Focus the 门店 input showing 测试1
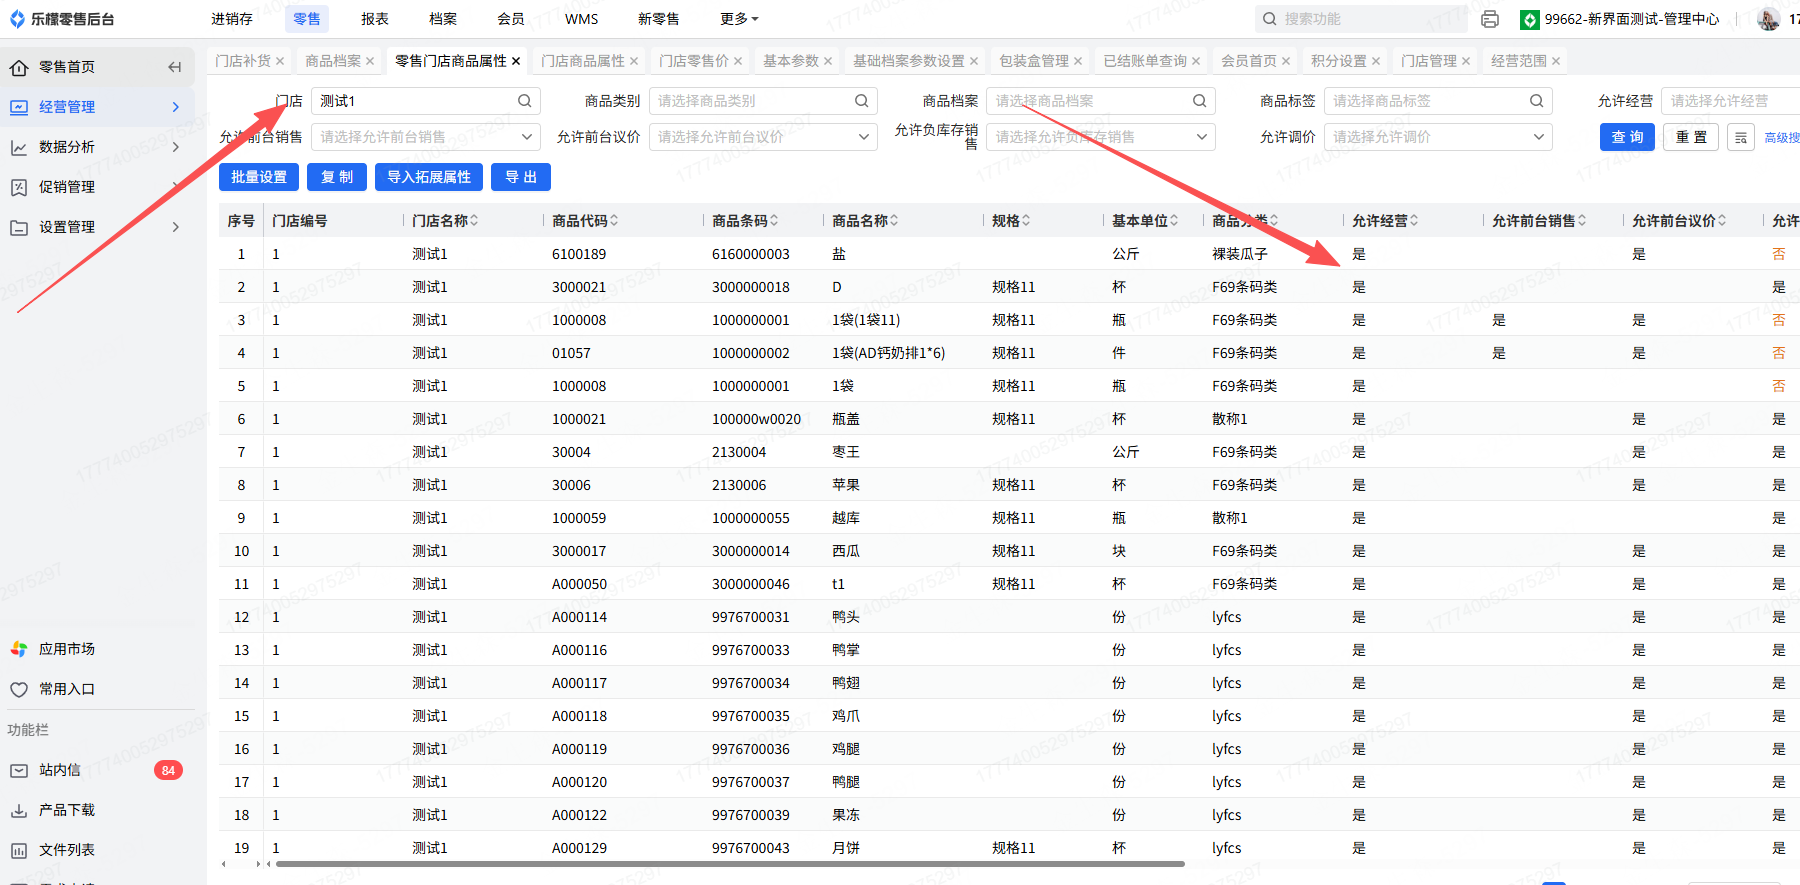The image size is (1800, 885). click(x=426, y=101)
